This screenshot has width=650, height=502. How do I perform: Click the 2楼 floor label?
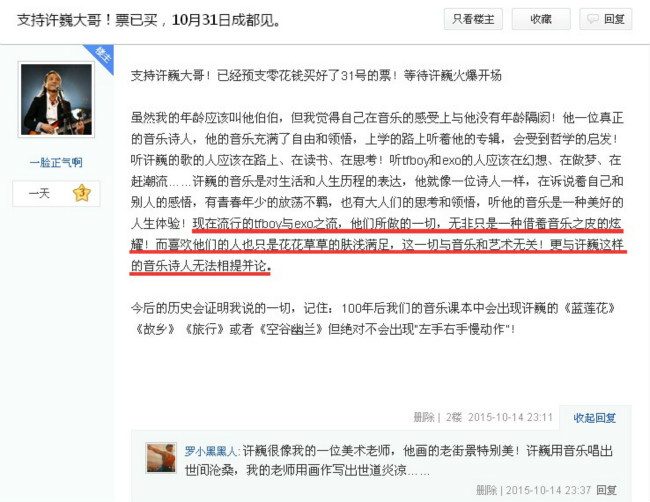pyautogui.click(x=454, y=417)
